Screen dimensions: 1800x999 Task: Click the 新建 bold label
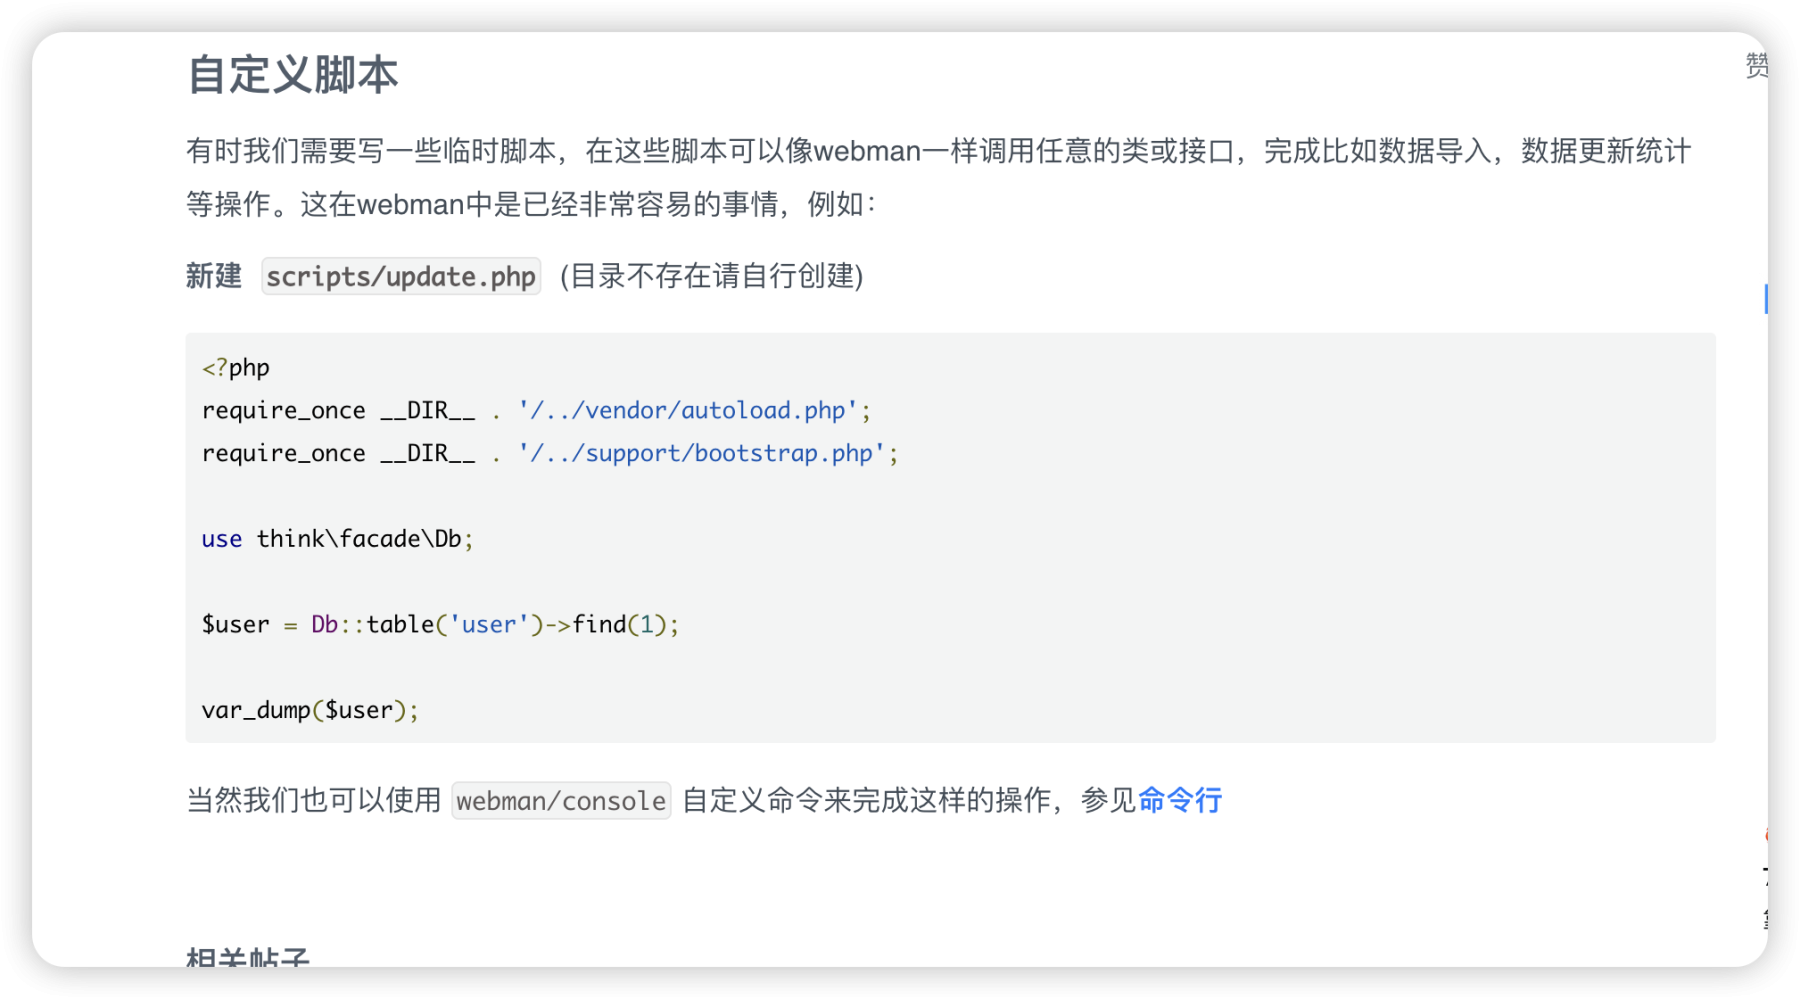pos(214,276)
